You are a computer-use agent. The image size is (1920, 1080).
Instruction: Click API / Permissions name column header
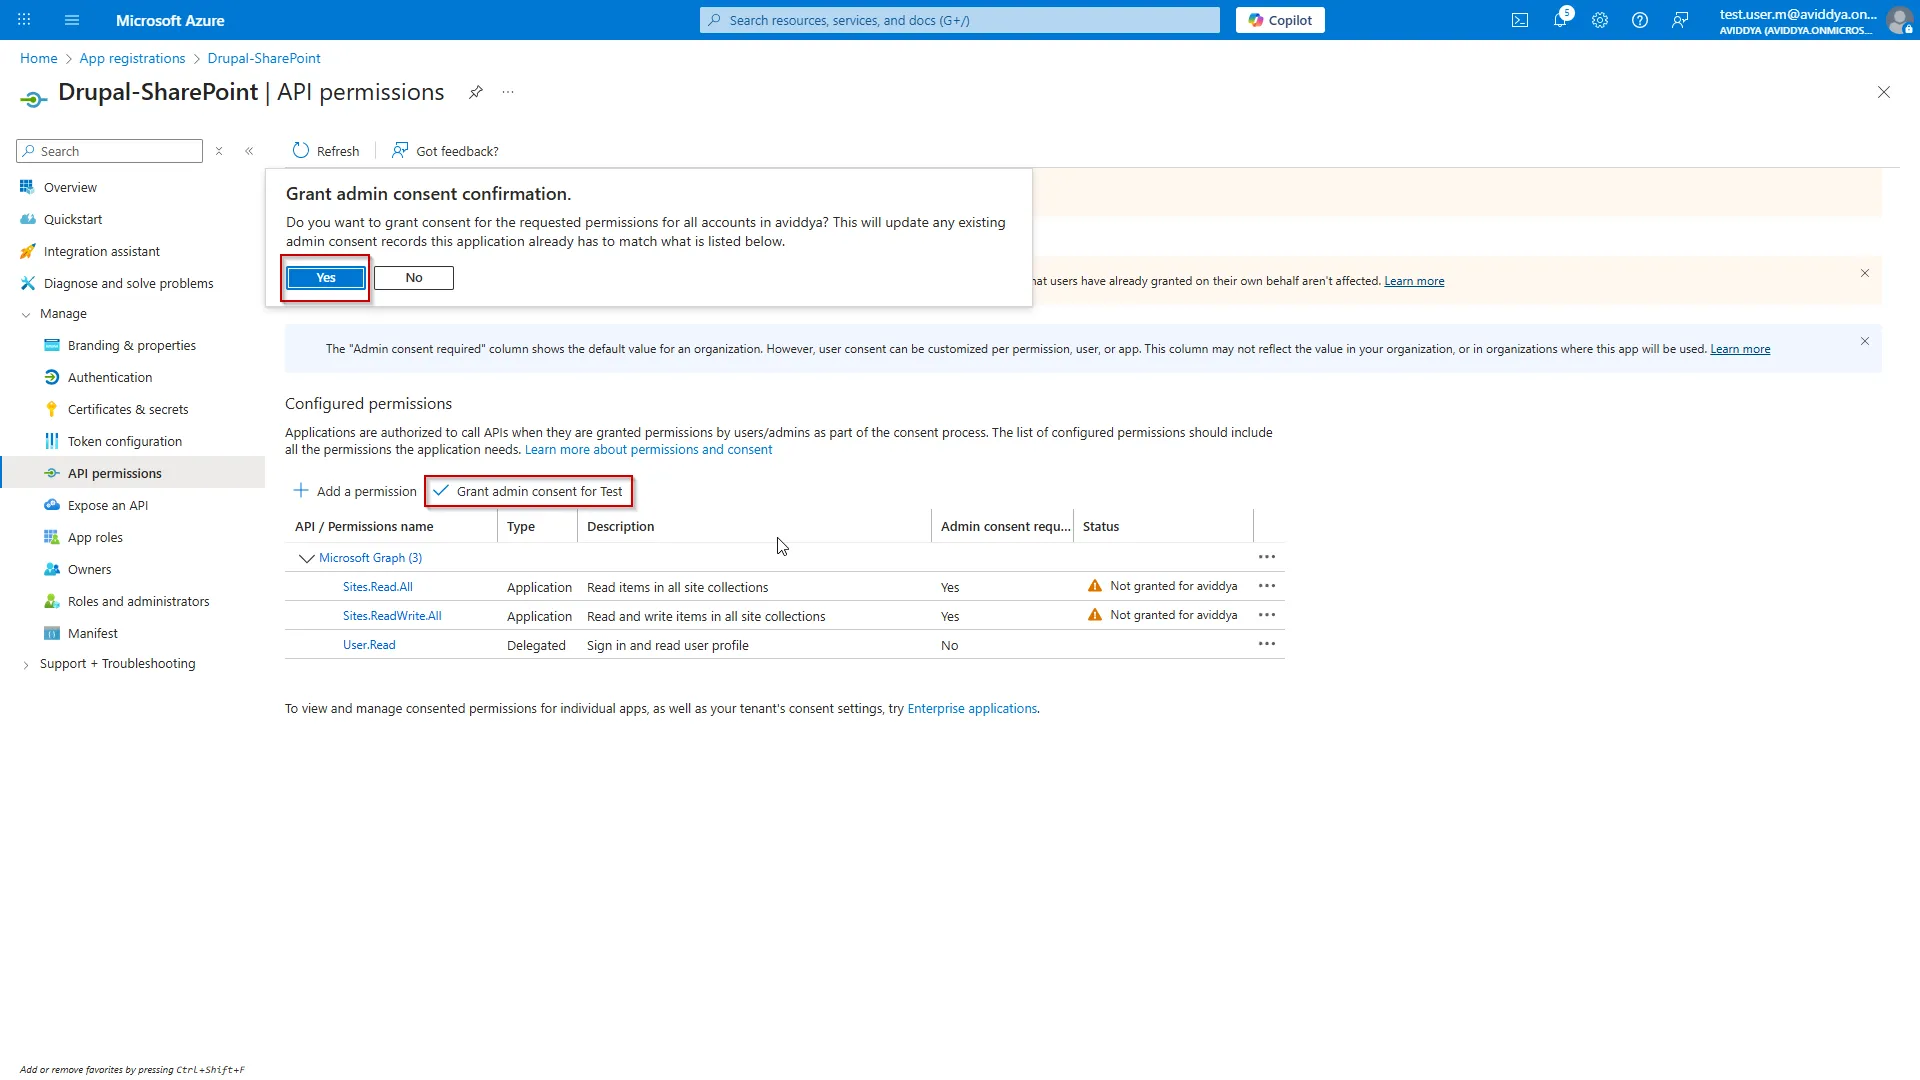click(364, 526)
